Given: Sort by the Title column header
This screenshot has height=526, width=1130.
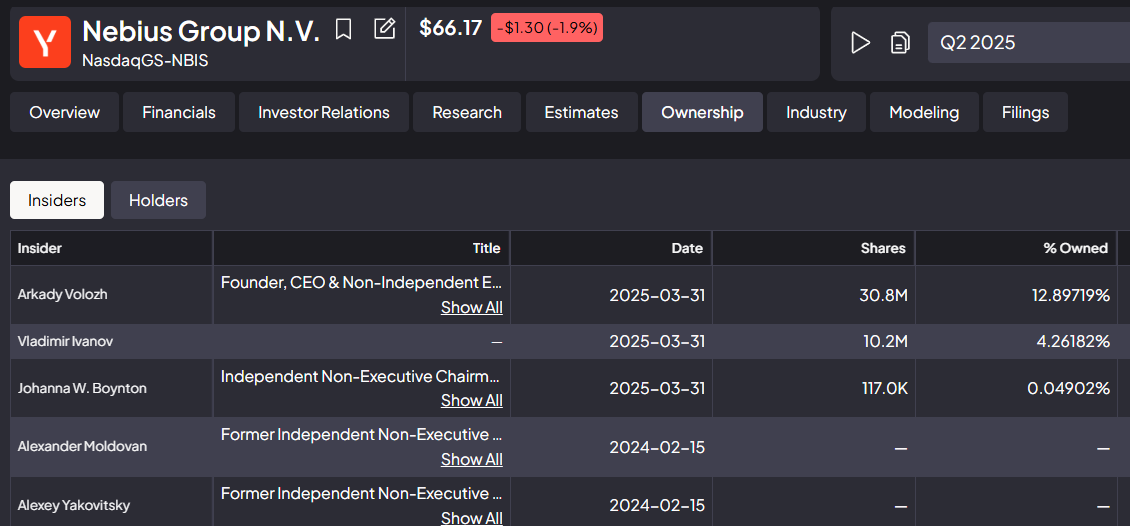Looking at the screenshot, I should coord(362,248).
